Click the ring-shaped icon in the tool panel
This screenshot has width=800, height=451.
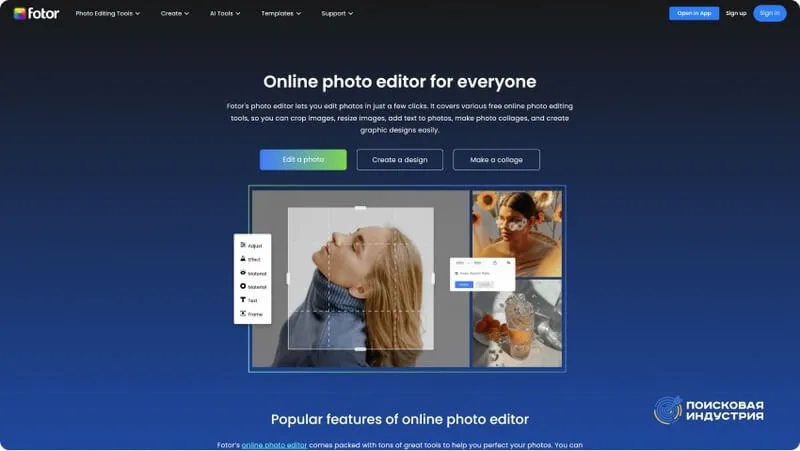point(243,286)
